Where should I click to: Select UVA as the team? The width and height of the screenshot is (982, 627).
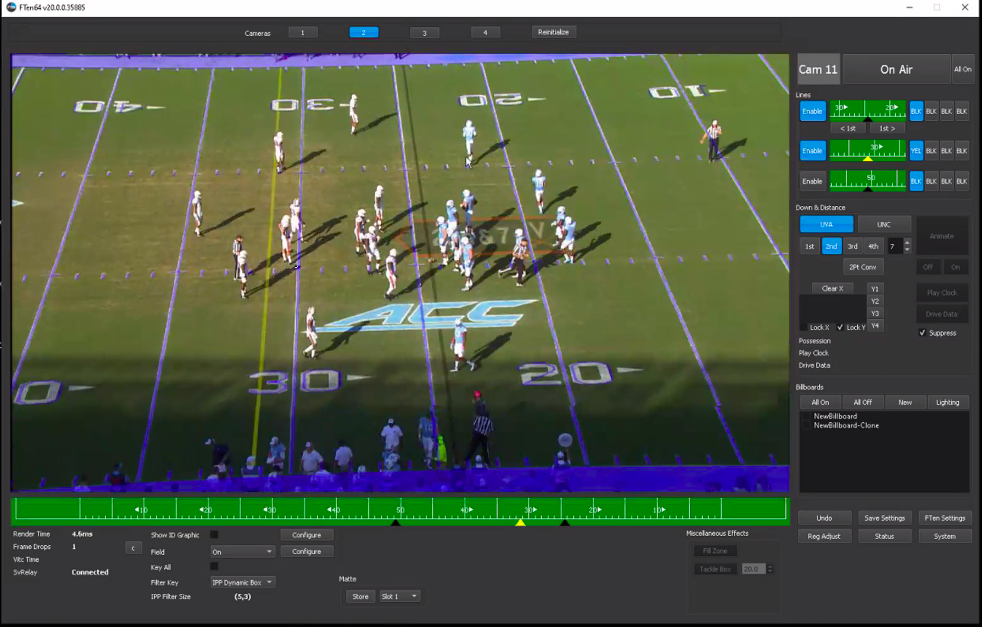tap(826, 224)
